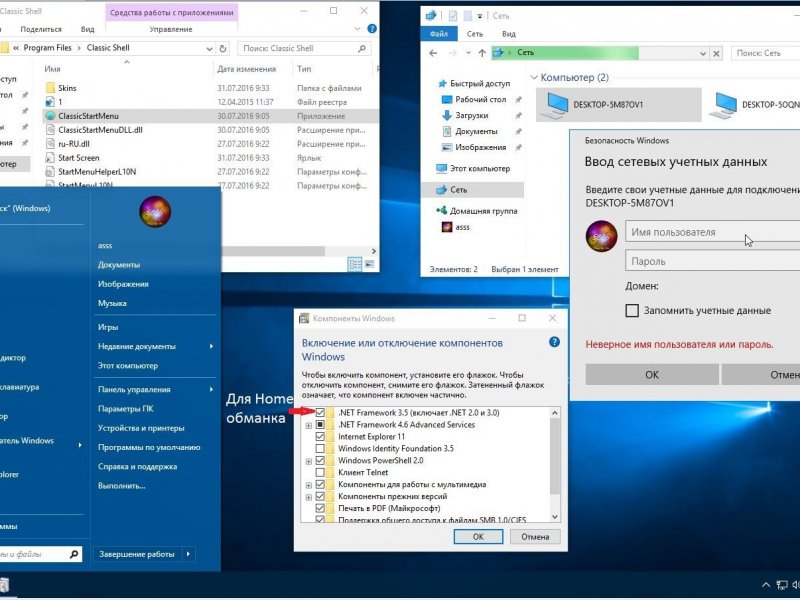800x600 pixels.
Task: Click the blue help icon in Windows Features
Action: pyautogui.click(x=554, y=342)
